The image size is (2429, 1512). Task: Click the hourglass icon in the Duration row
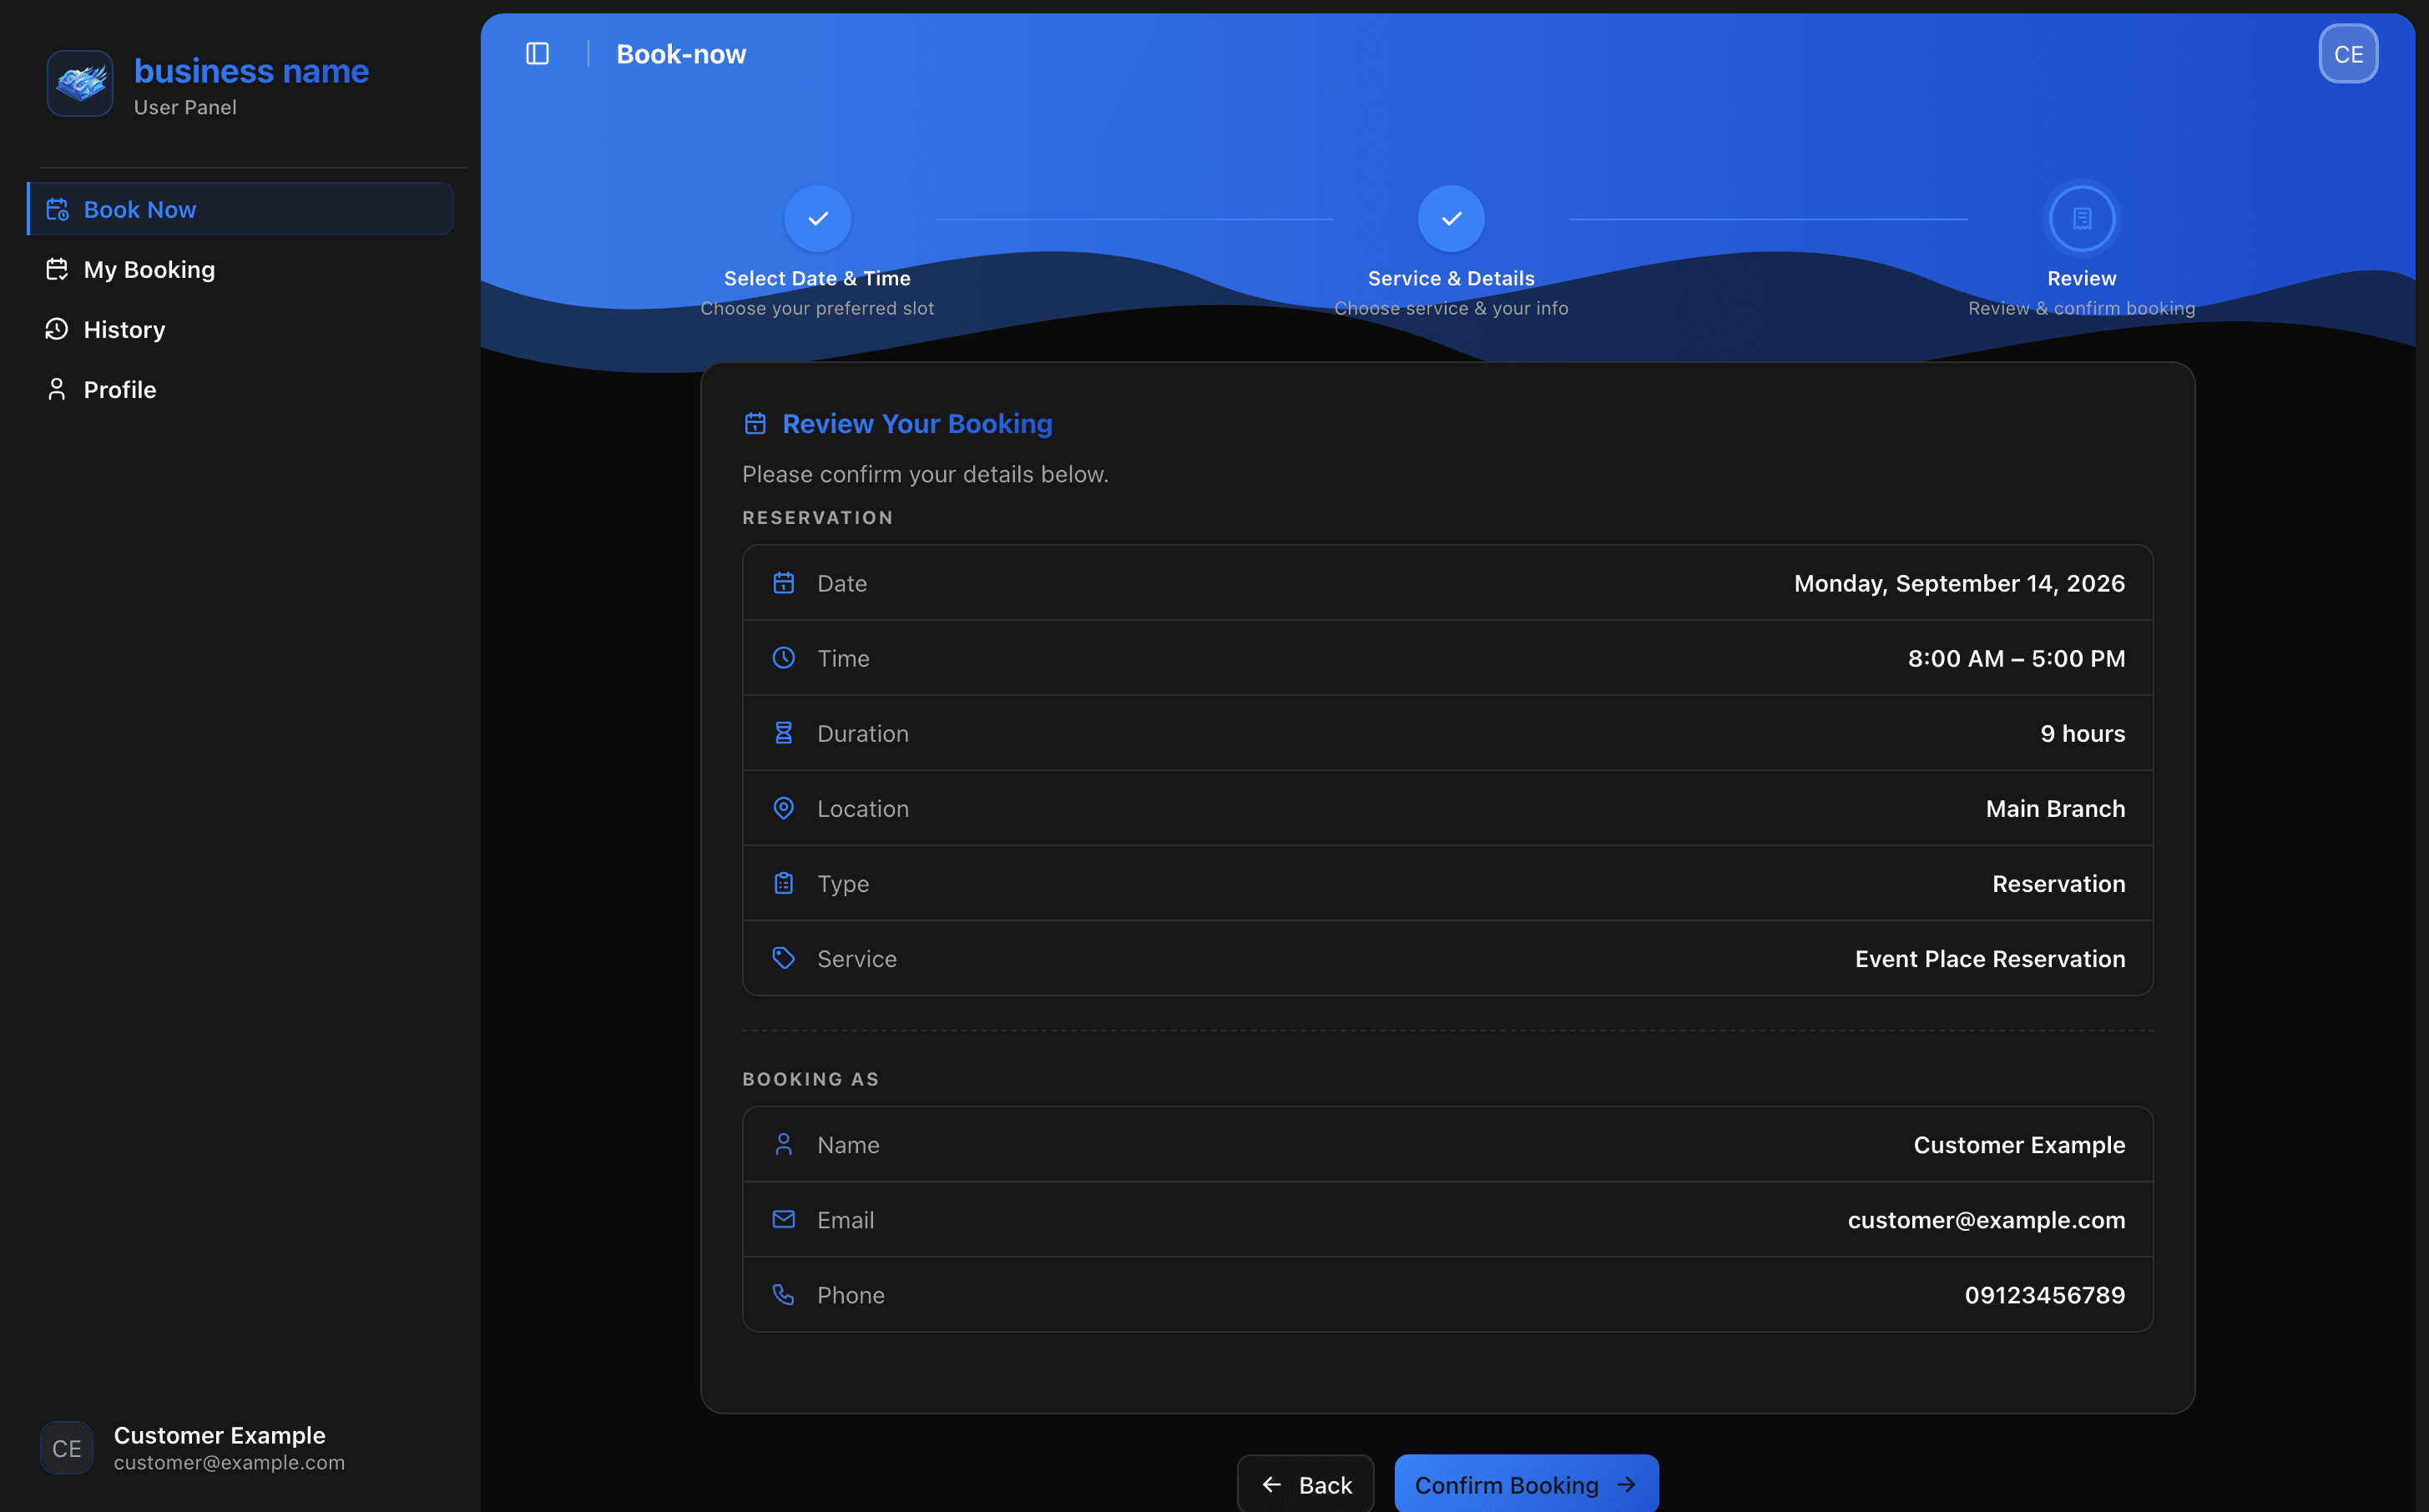pyautogui.click(x=783, y=733)
